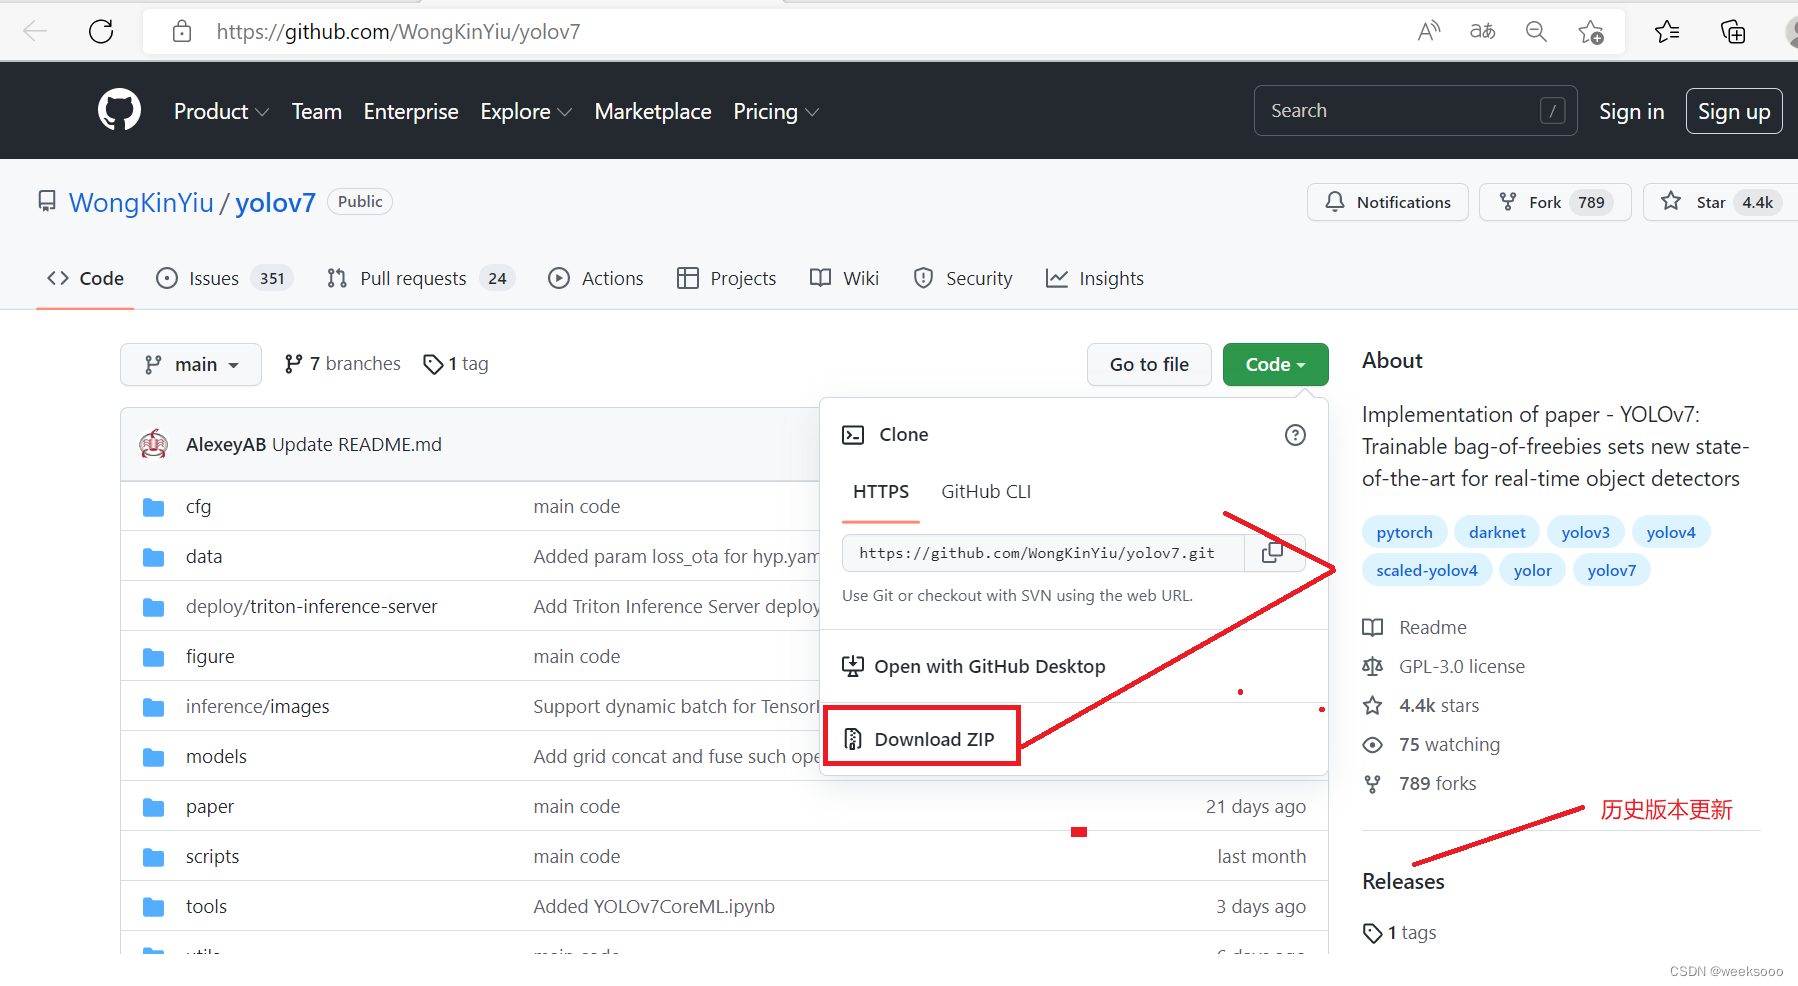Click the browser back arrow
This screenshot has height=986, width=1798.
click(35, 31)
